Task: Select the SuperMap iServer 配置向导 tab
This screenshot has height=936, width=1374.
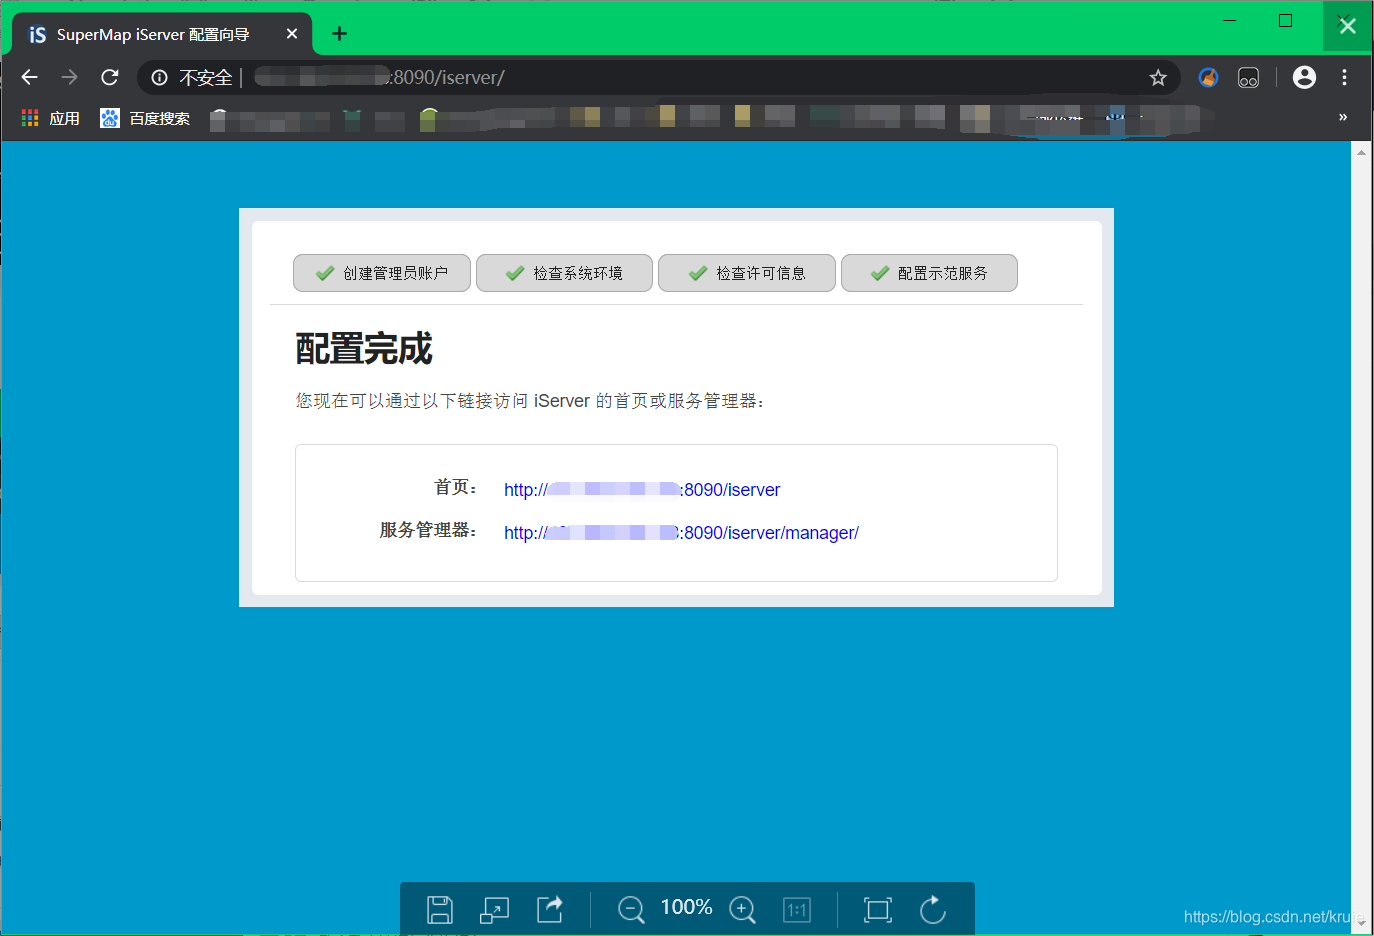Action: tap(163, 34)
